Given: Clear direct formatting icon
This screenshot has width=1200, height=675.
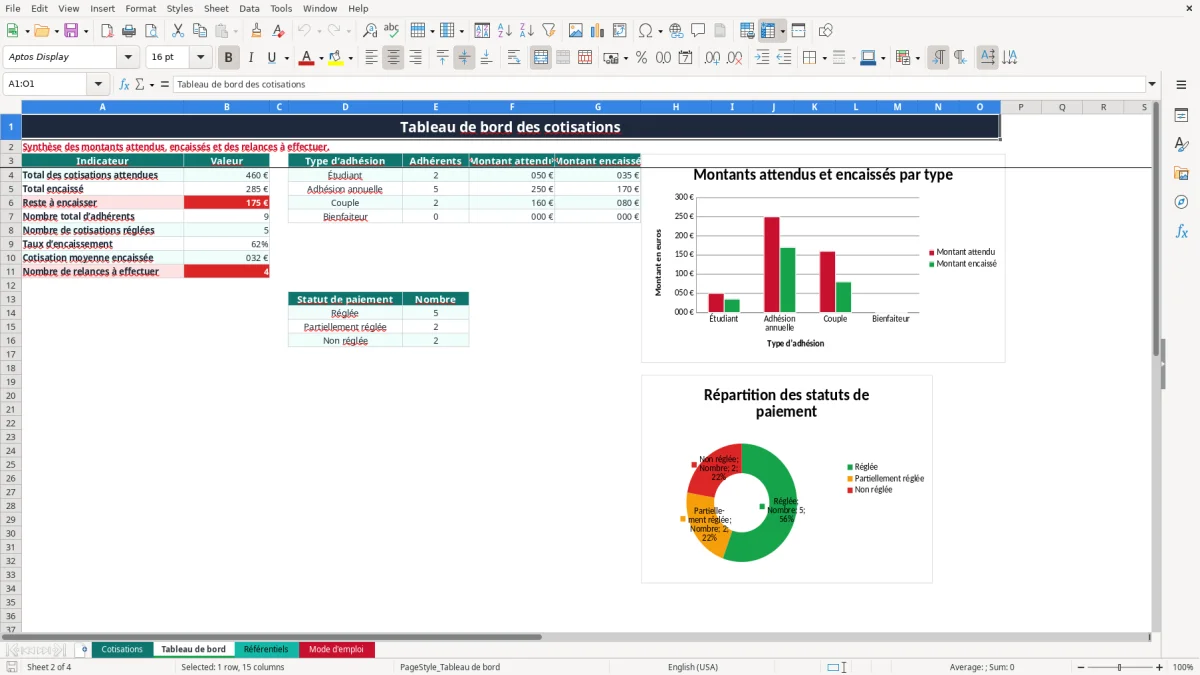Looking at the screenshot, I should pyautogui.click(x=278, y=31).
